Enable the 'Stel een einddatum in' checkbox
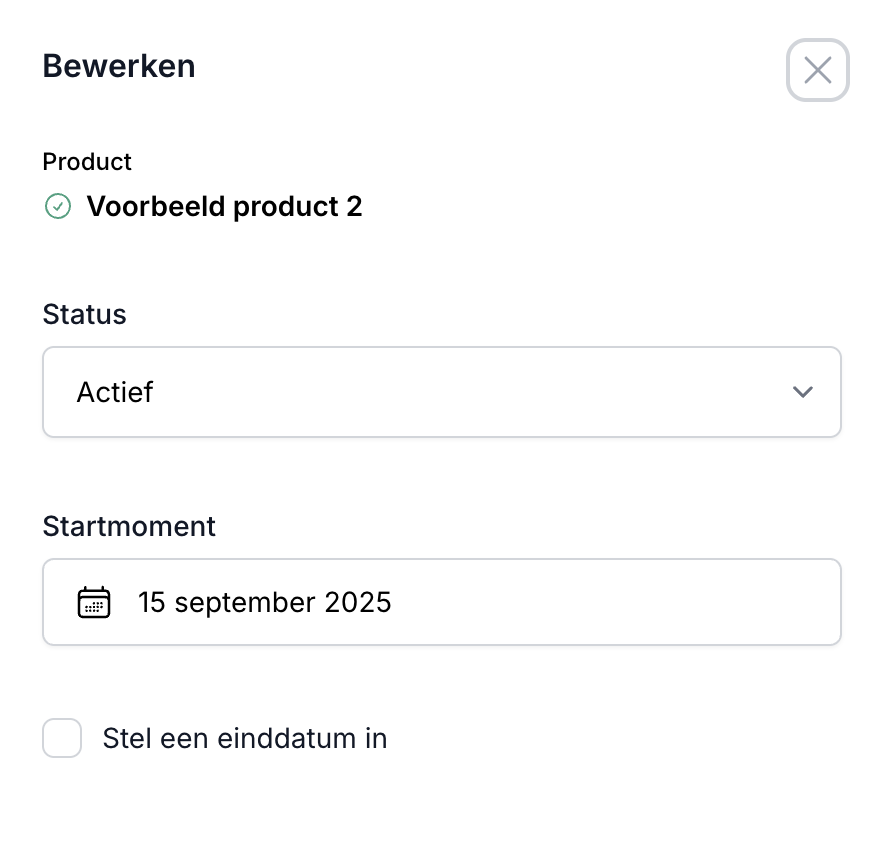The height and width of the screenshot is (868, 874). tap(62, 739)
